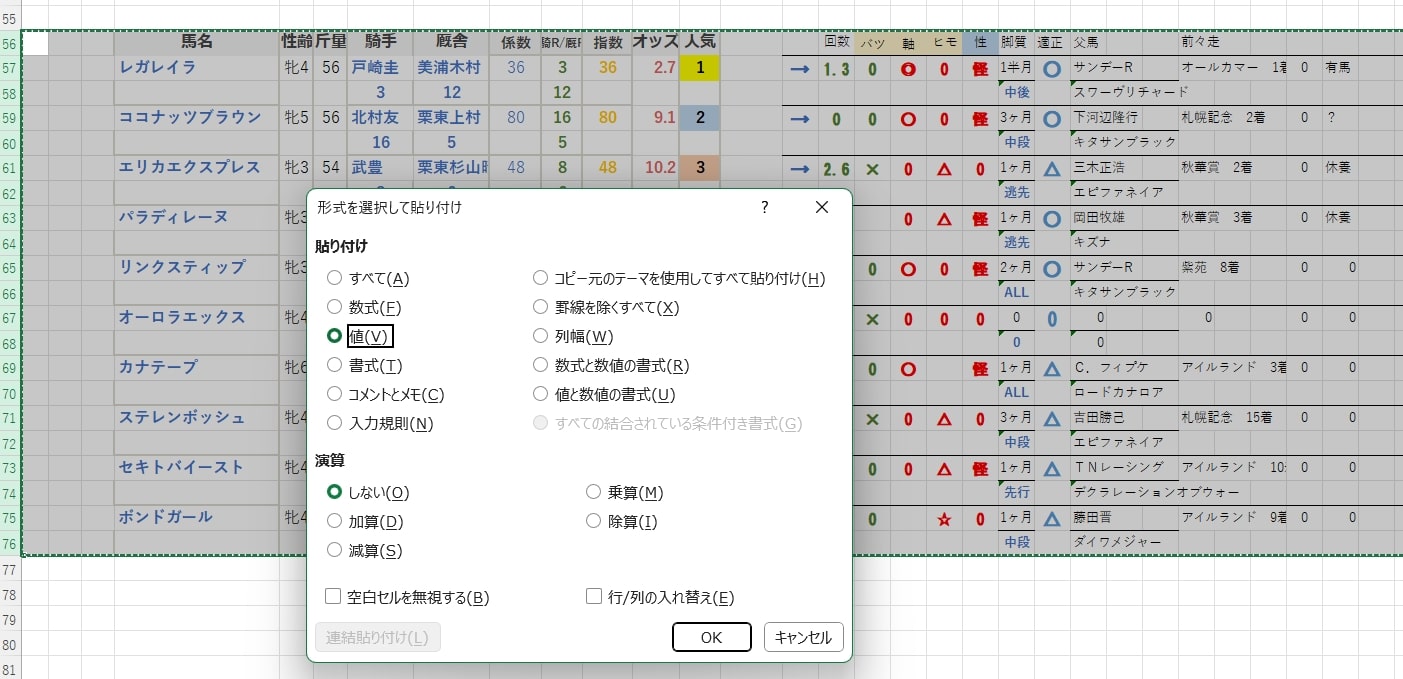Select the 入力規則(N) option
The height and width of the screenshot is (679, 1403).
coord(334,423)
